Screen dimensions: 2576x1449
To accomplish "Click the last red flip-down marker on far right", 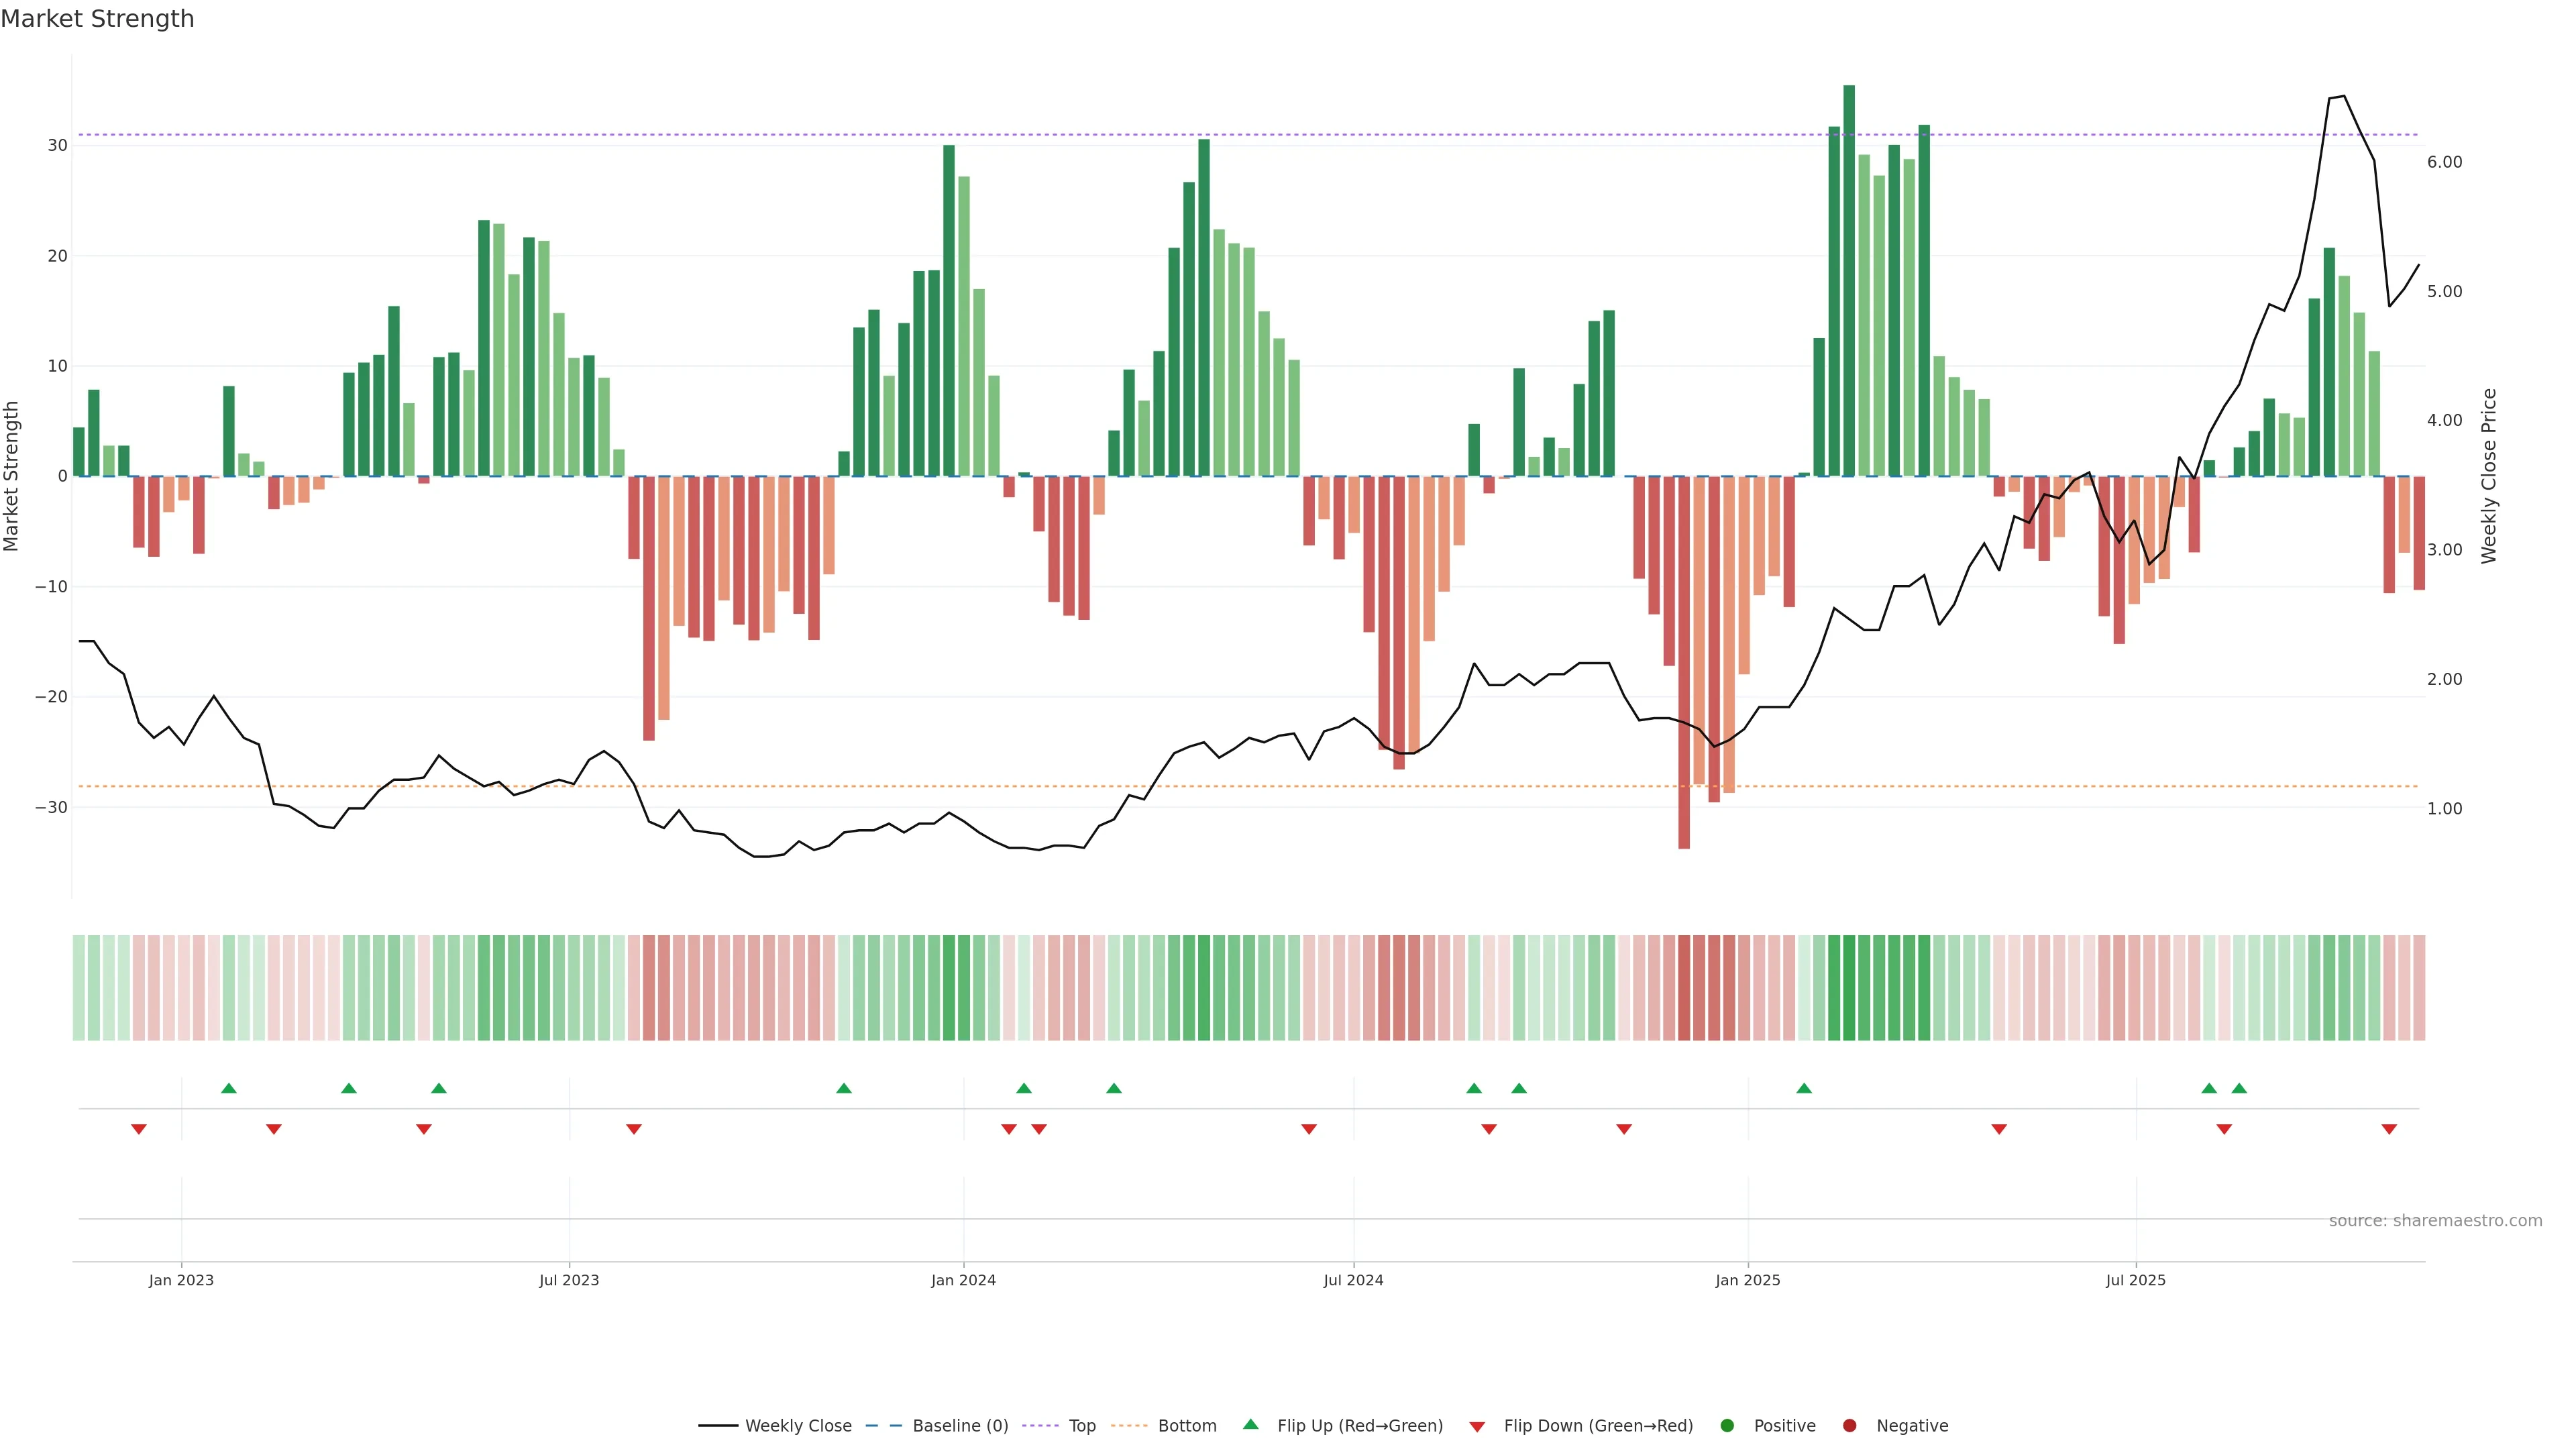I will (x=2389, y=1129).
